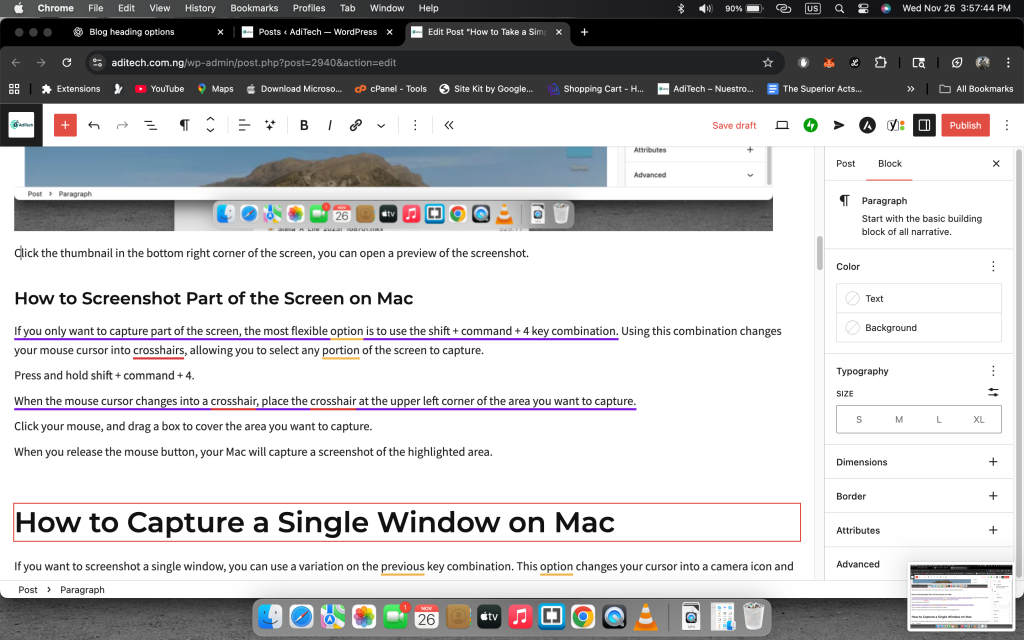Open the Text color swatch
This screenshot has height=640, width=1024.
(918, 298)
